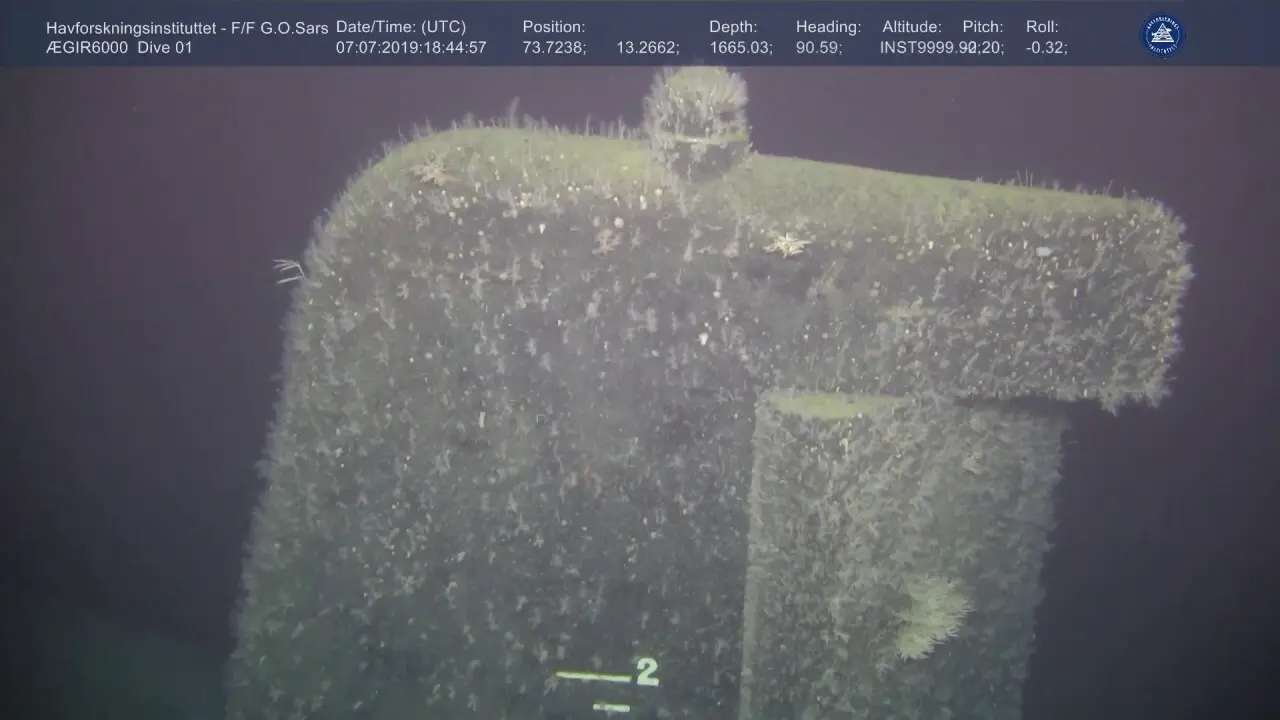The image size is (1280, 720).
Task: Click the Heading: label
Action: tap(828, 27)
